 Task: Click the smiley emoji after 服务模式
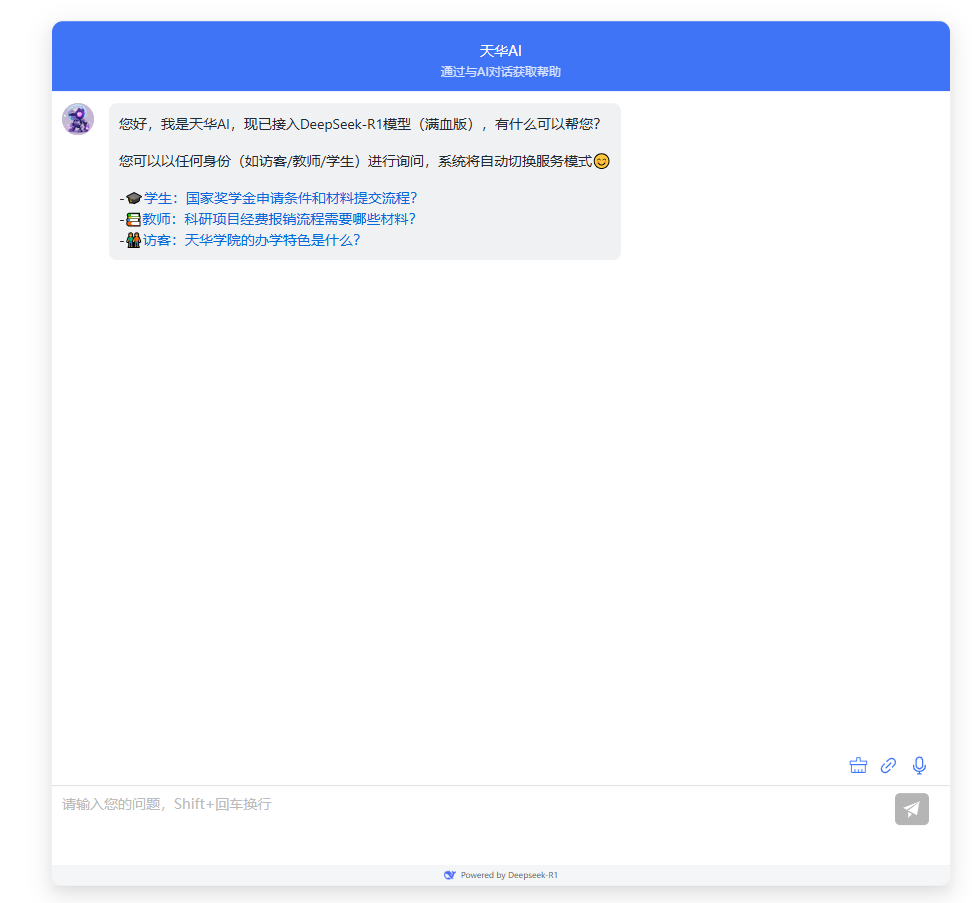click(x=601, y=161)
